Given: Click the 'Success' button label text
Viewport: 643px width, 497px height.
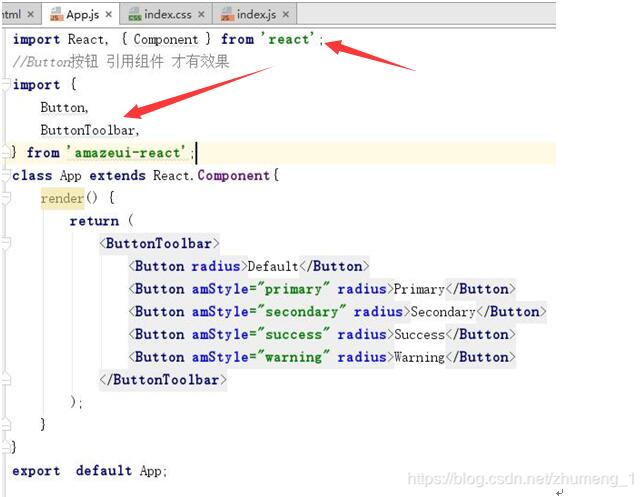Looking at the screenshot, I should click(x=419, y=334).
